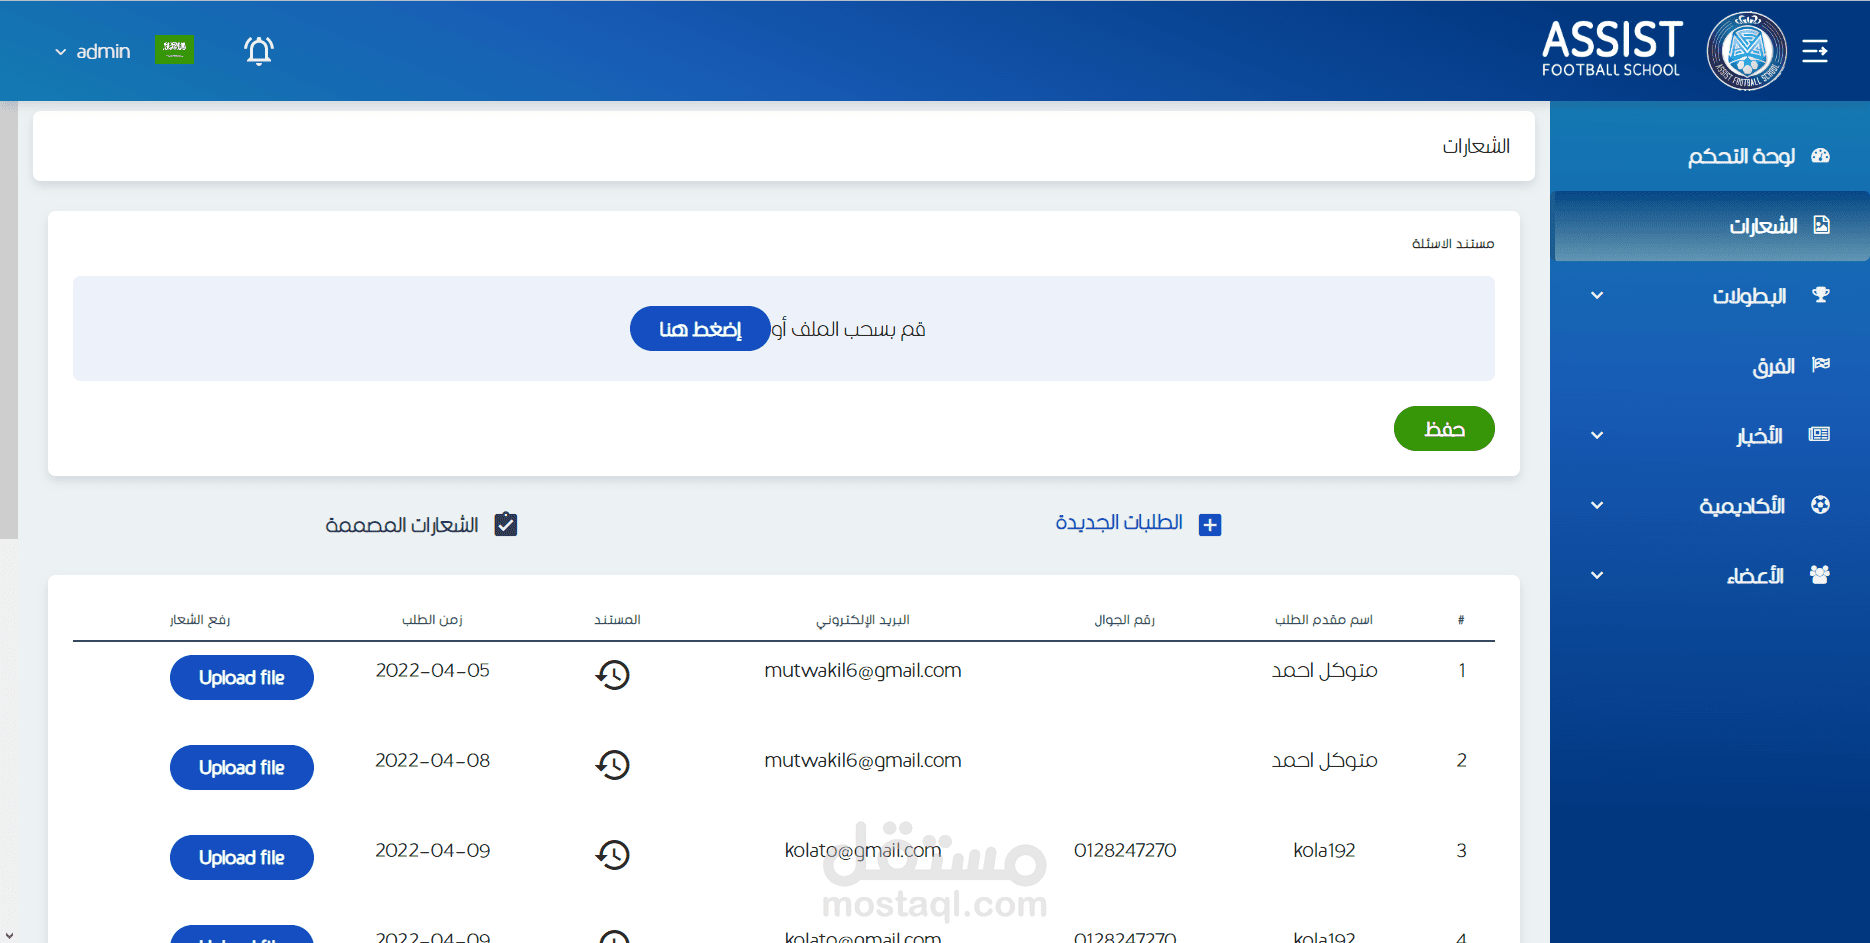Open document history icon for row 1
The image size is (1870, 943).
click(613, 675)
